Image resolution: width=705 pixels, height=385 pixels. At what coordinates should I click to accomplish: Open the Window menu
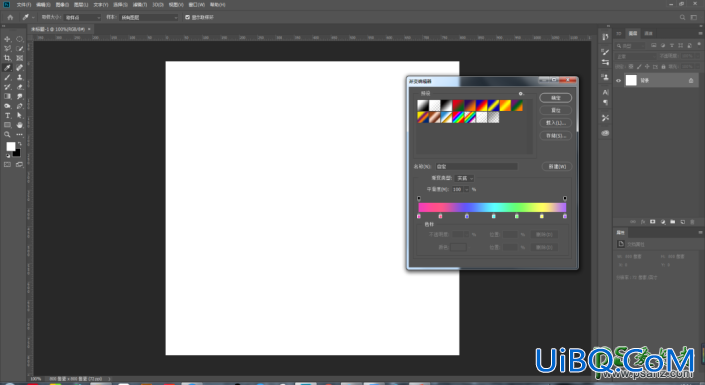coord(196,4)
